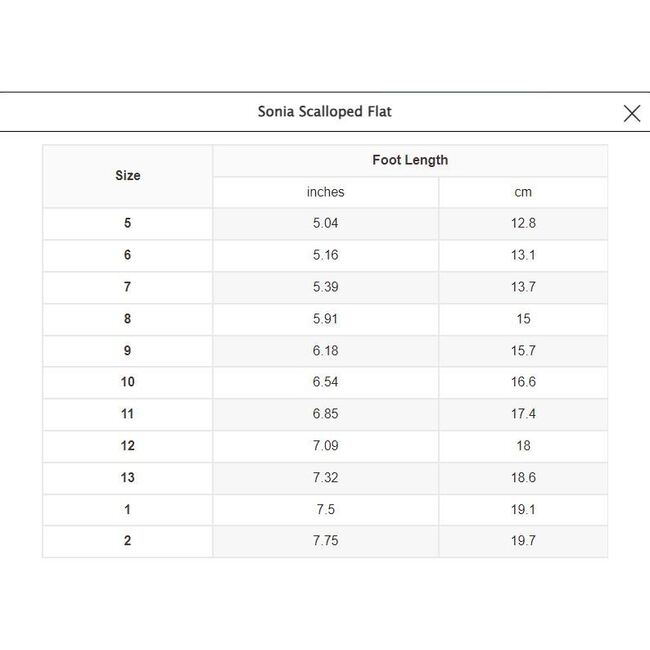The height and width of the screenshot is (650, 650).
Task: Click the Sonia Scalloped Flat title
Action: (325, 112)
